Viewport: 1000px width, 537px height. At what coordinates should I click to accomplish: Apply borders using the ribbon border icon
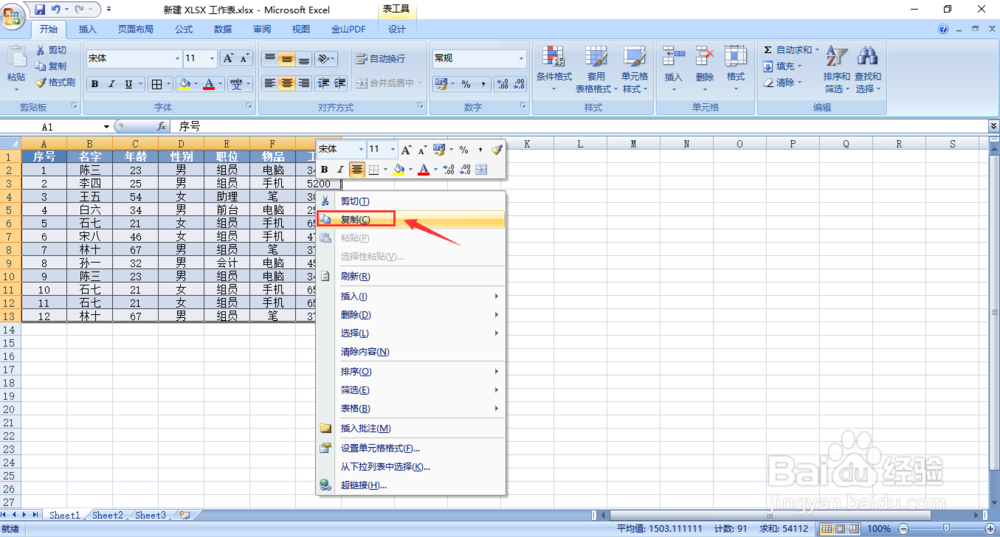pos(157,84)
